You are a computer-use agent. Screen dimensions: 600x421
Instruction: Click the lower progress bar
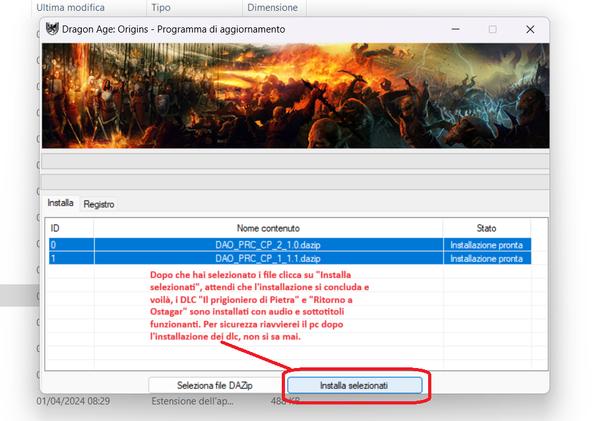pos(295,182)
